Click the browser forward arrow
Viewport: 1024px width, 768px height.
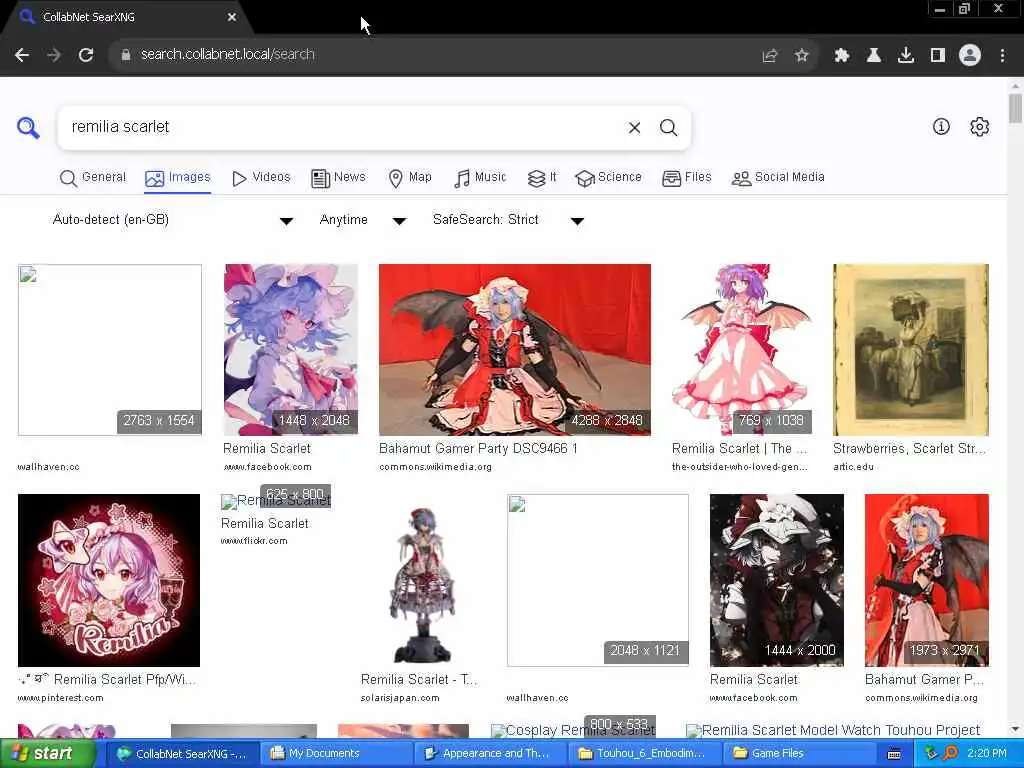[x=54, y=55]
